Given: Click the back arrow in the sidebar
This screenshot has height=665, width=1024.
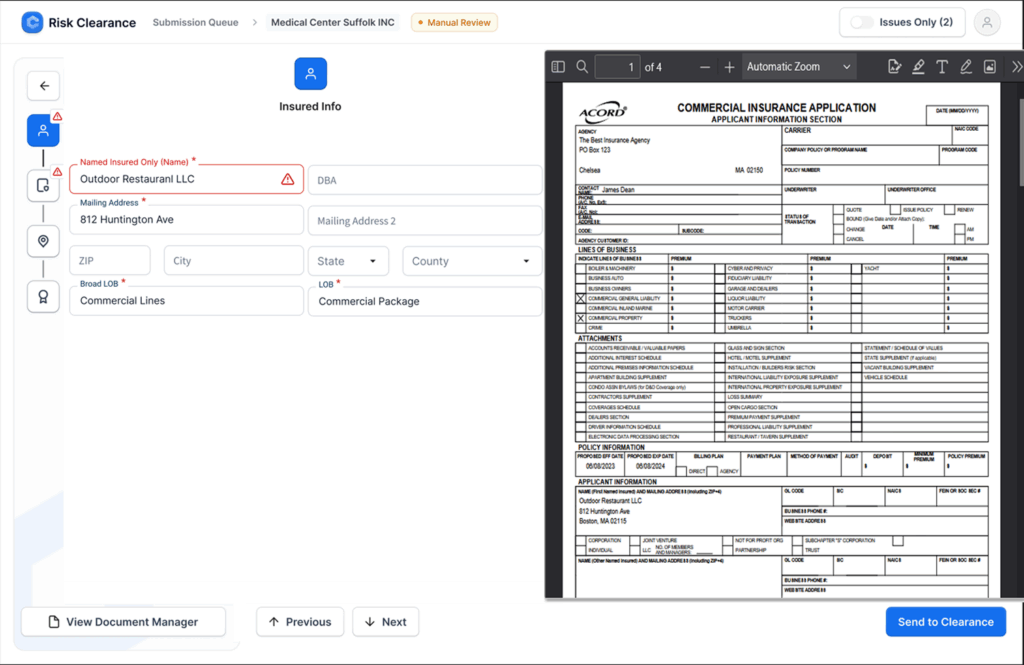Looking at the screenshot, I should point(43,86).
